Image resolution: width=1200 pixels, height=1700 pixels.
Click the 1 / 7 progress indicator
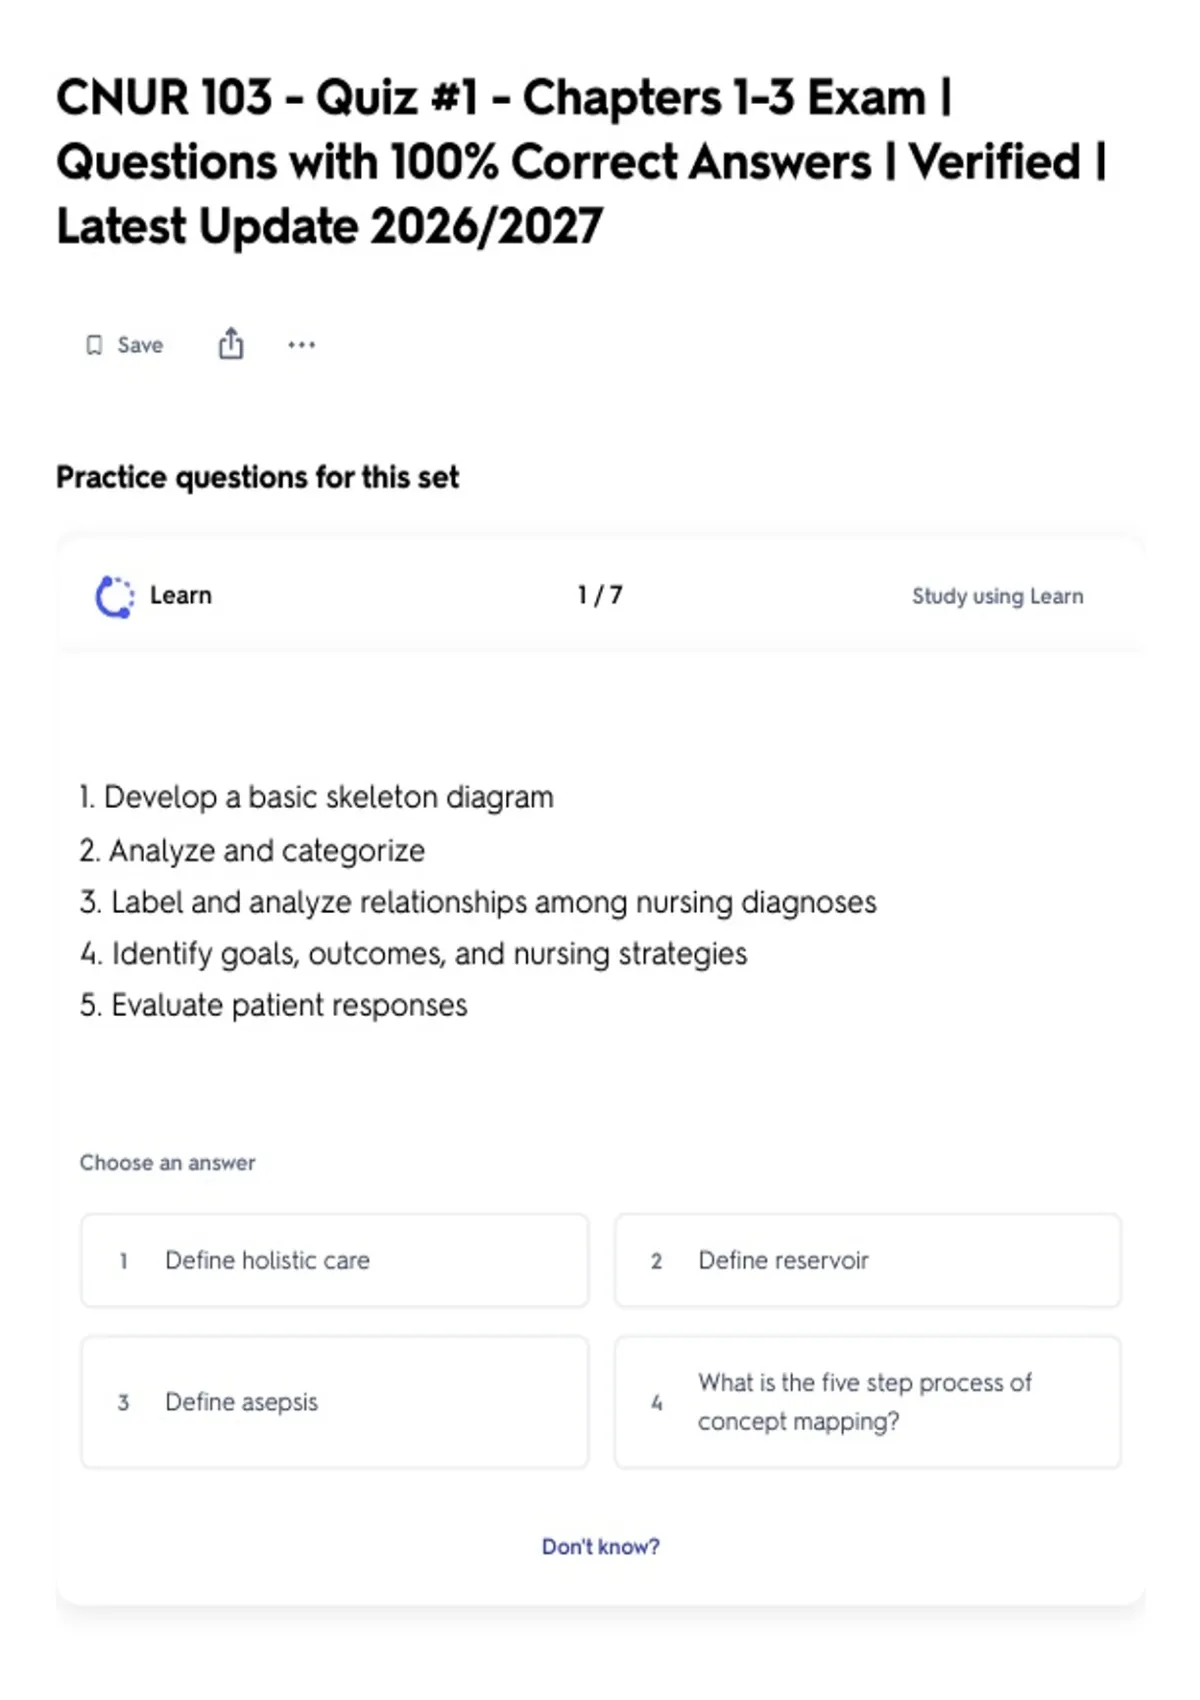point(600,595)
